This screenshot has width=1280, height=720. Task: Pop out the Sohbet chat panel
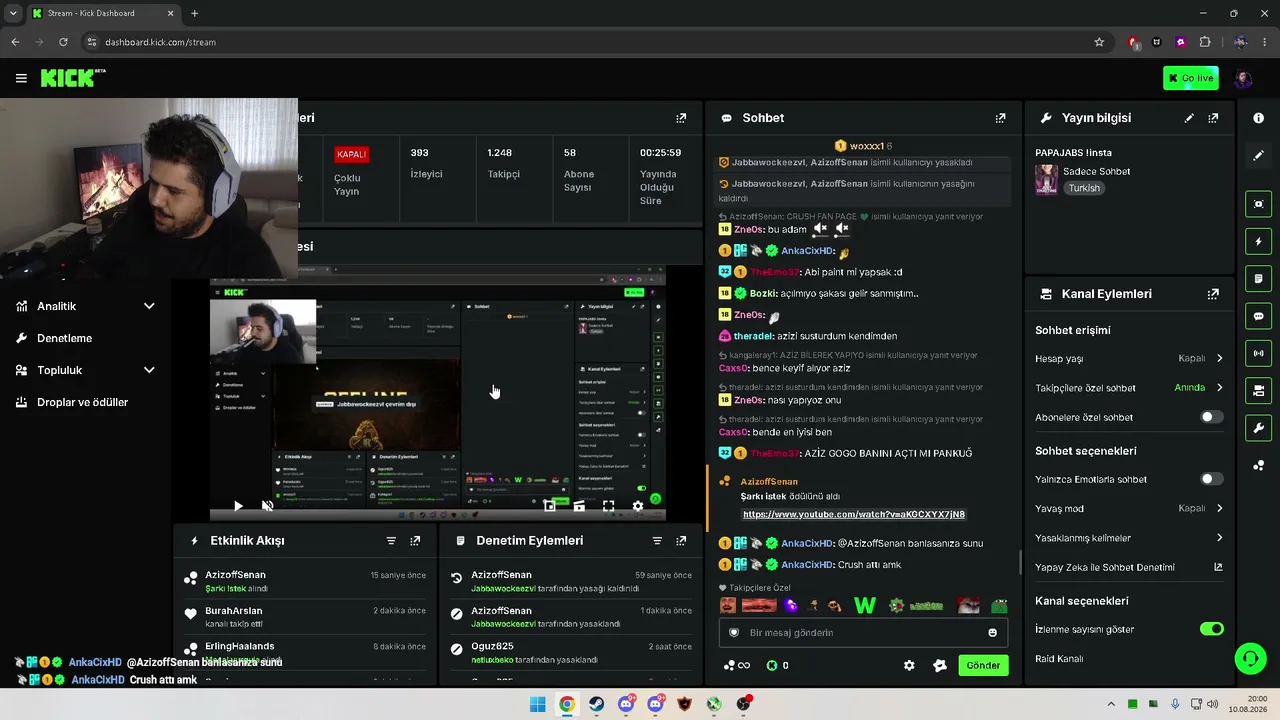coord(1000,118)
